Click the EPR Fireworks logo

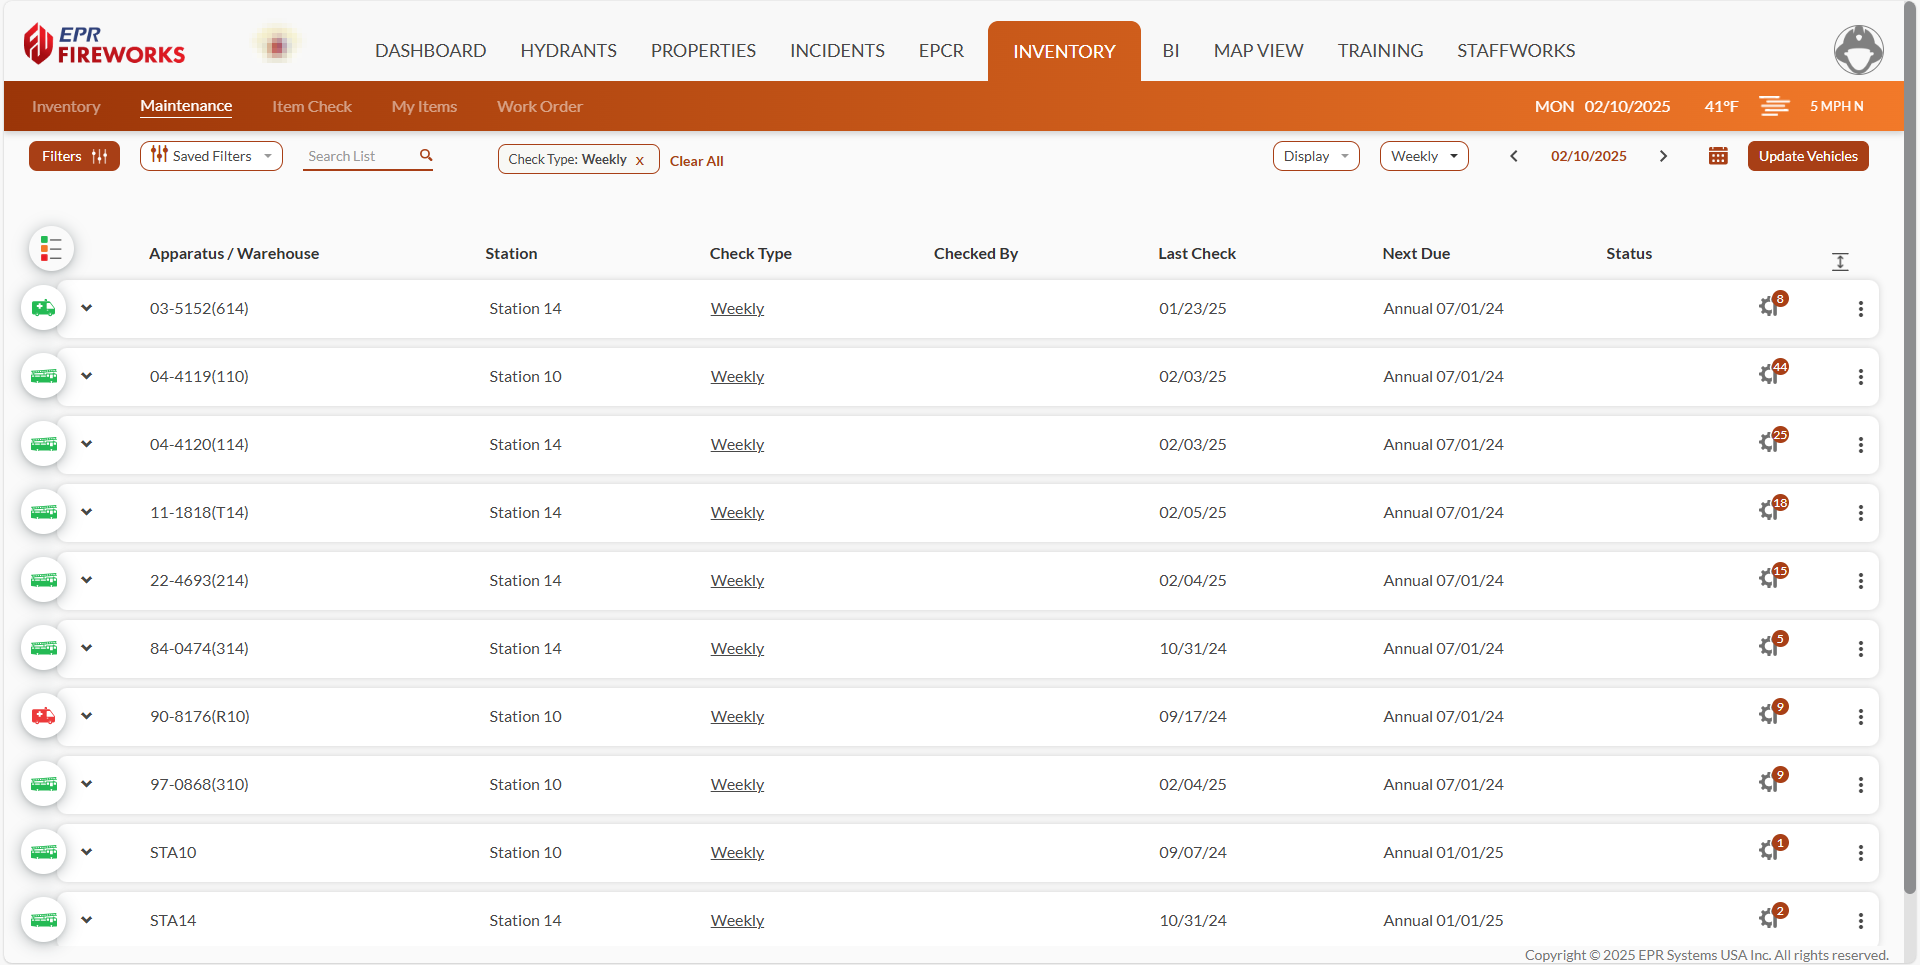103,44
